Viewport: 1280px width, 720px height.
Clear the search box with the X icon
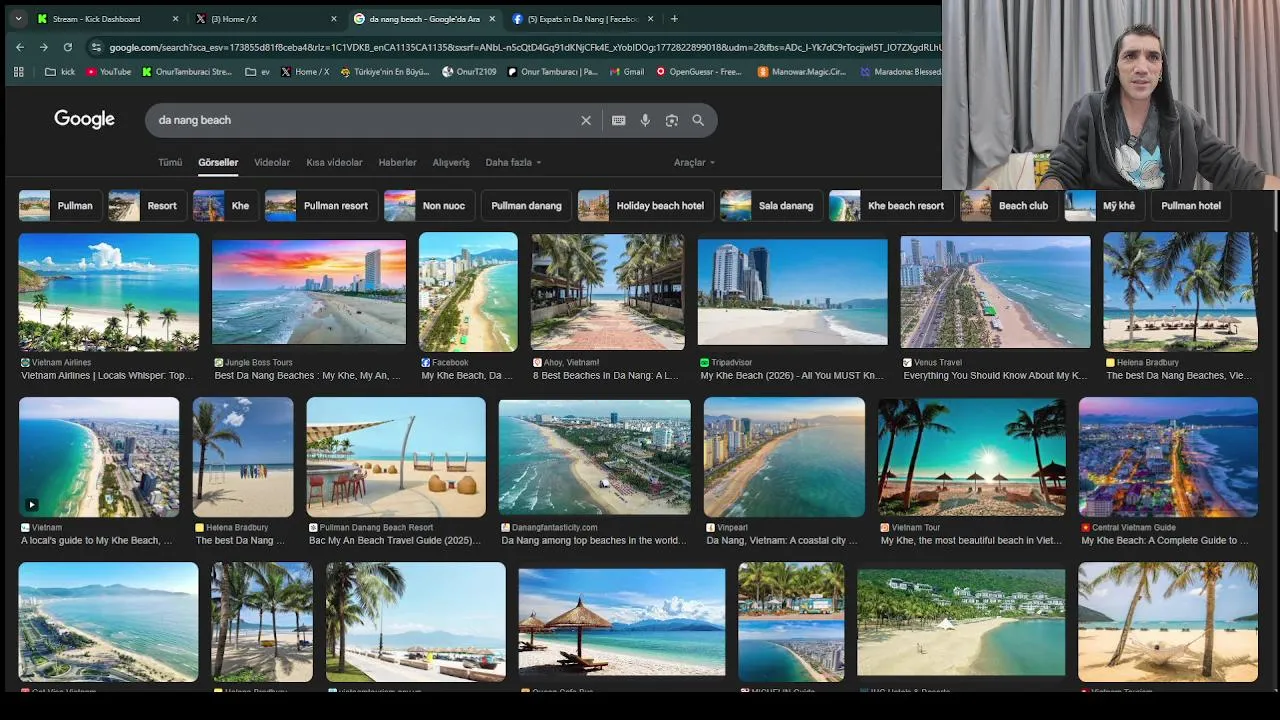(x=586, y=120)
